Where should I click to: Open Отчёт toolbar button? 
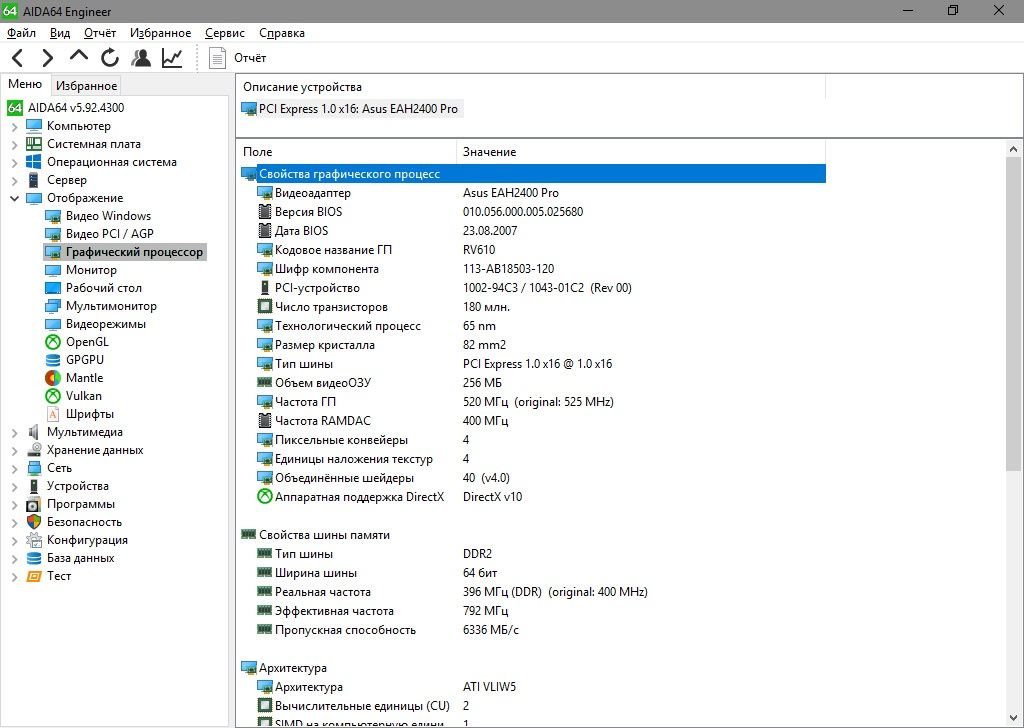pyautogui.click(x=250, y=58)
